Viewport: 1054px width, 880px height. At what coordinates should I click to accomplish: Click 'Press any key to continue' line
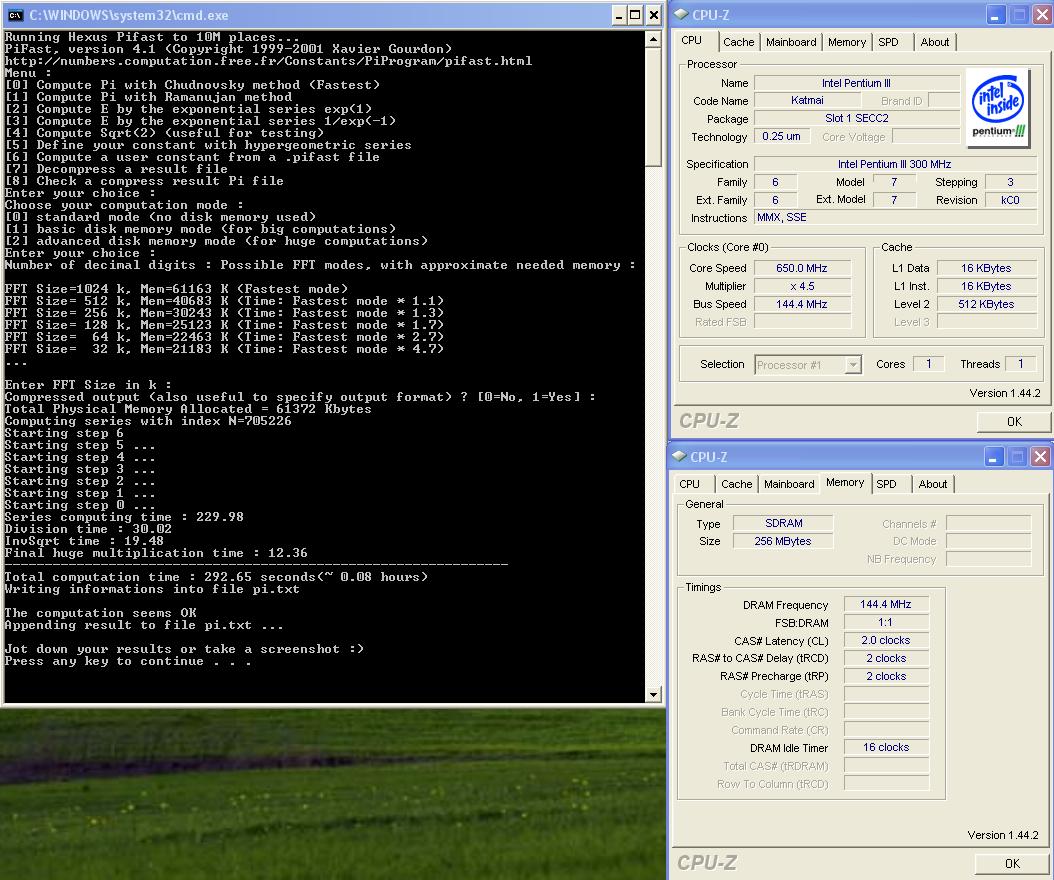[128, 661]
